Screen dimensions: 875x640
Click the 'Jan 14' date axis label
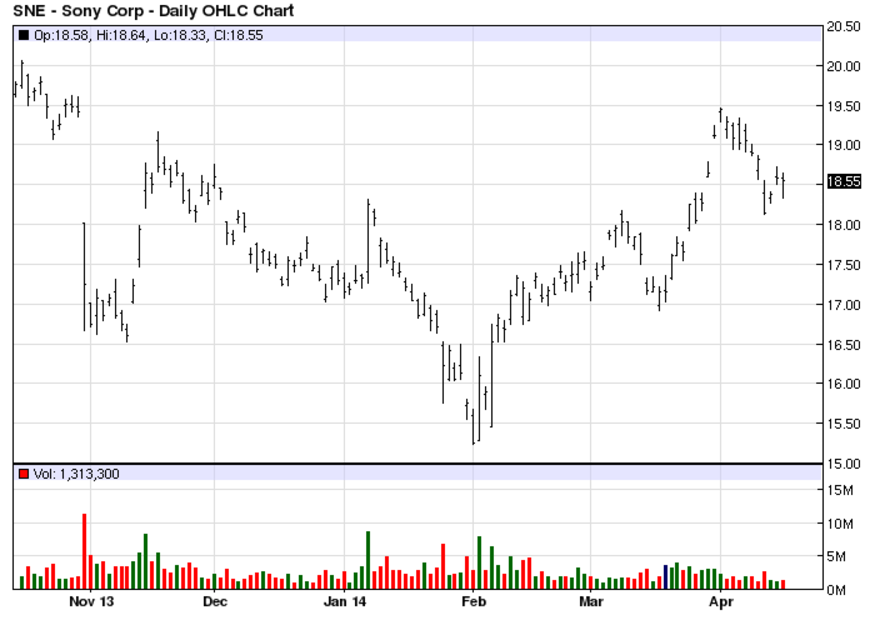[345, 601]
